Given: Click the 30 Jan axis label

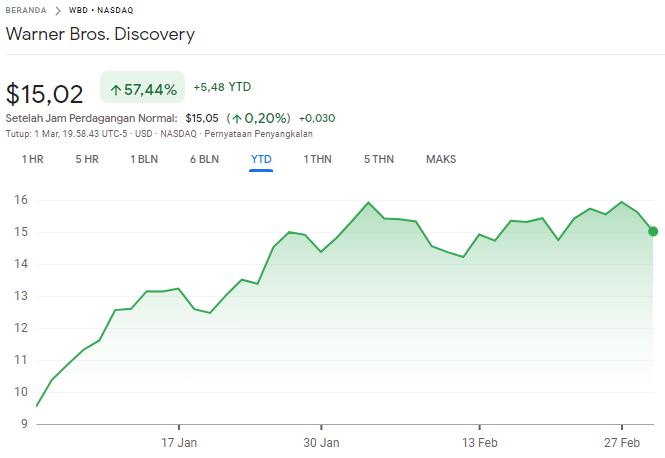Looking at the screenshot, I should pyautogui.click(x=321, y=443).
